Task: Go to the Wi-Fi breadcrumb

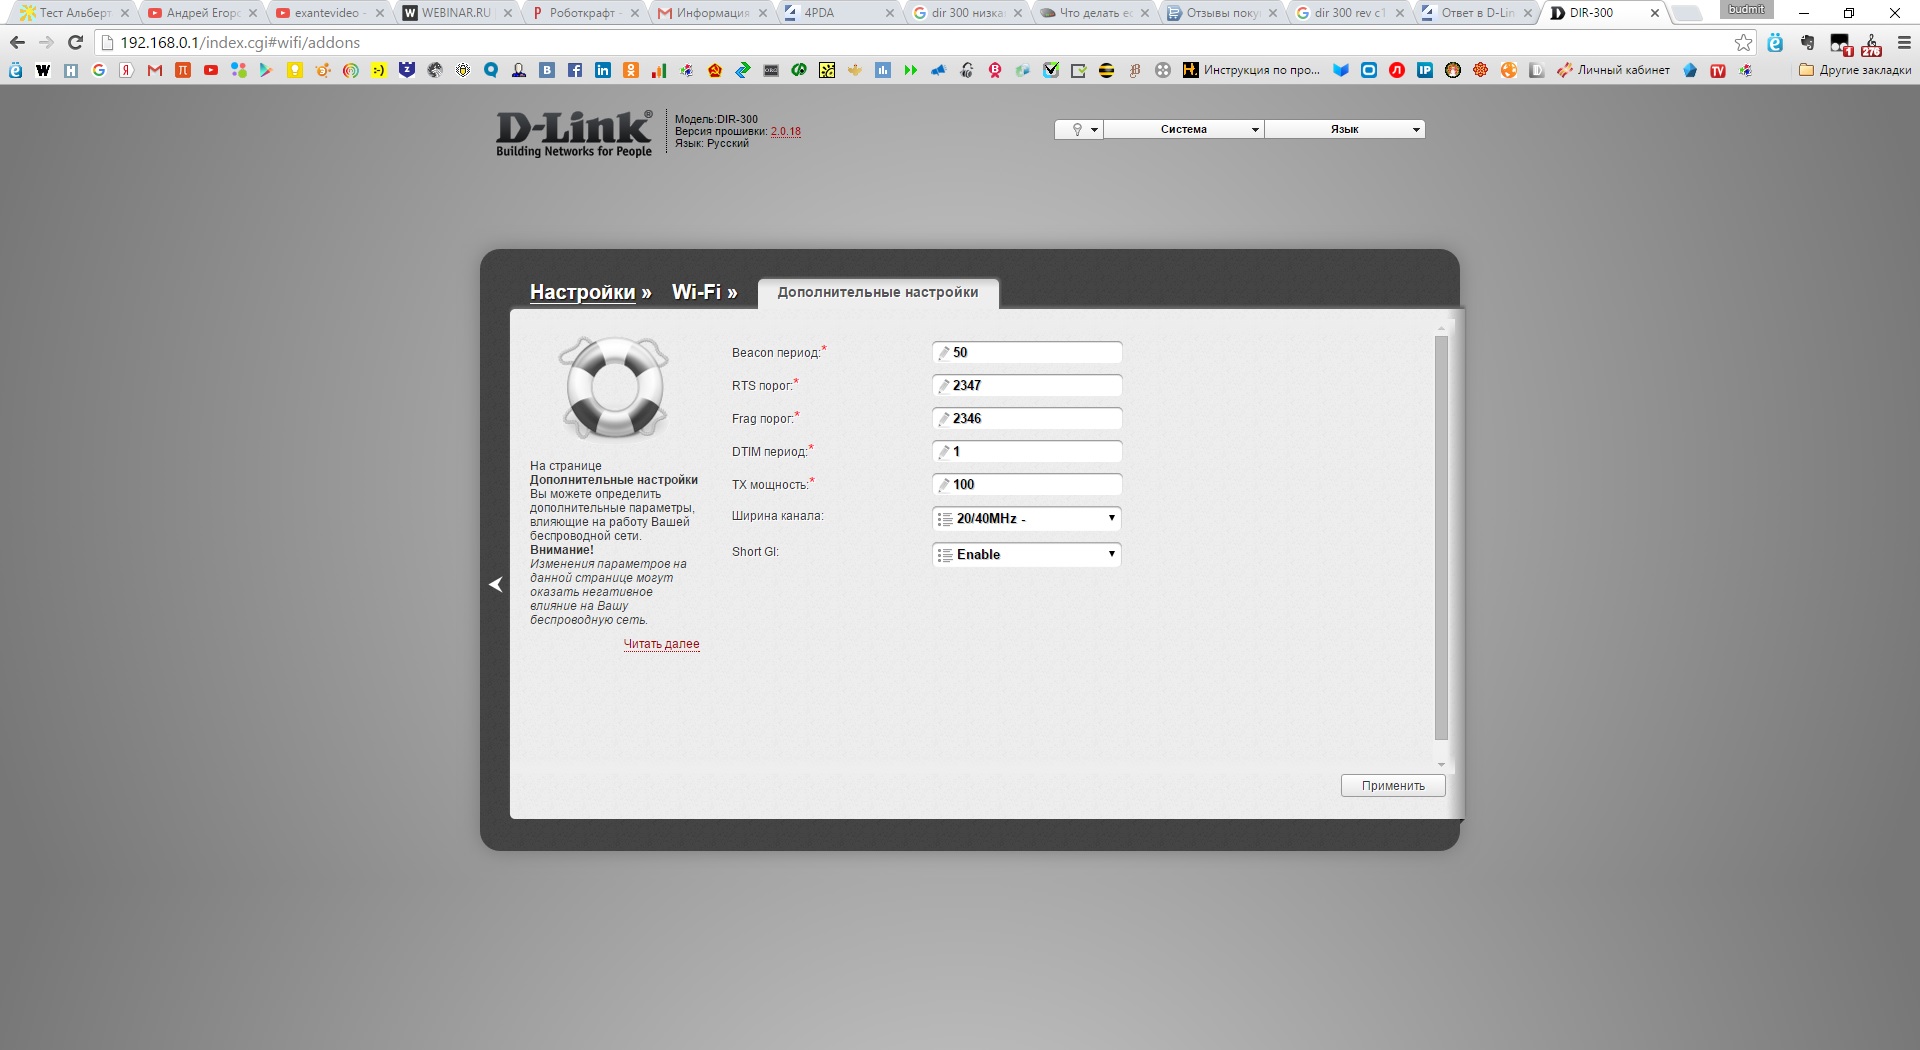Action: click(696, 292)
